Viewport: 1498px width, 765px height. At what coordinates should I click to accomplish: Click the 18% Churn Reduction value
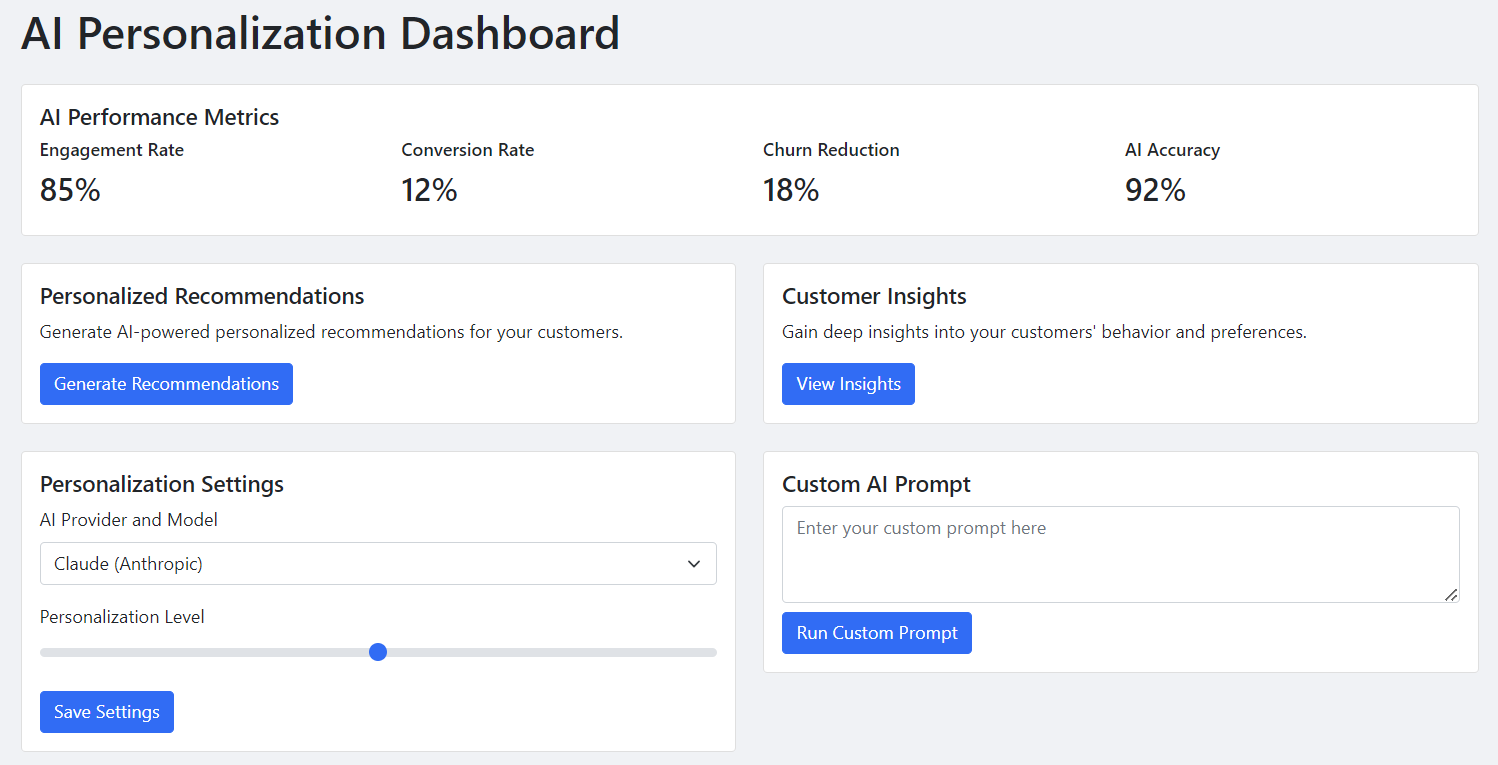[x=791, y=190]
